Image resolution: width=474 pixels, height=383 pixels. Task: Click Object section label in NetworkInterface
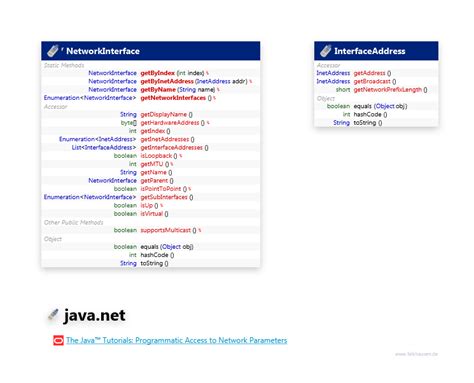coord(53,239)
